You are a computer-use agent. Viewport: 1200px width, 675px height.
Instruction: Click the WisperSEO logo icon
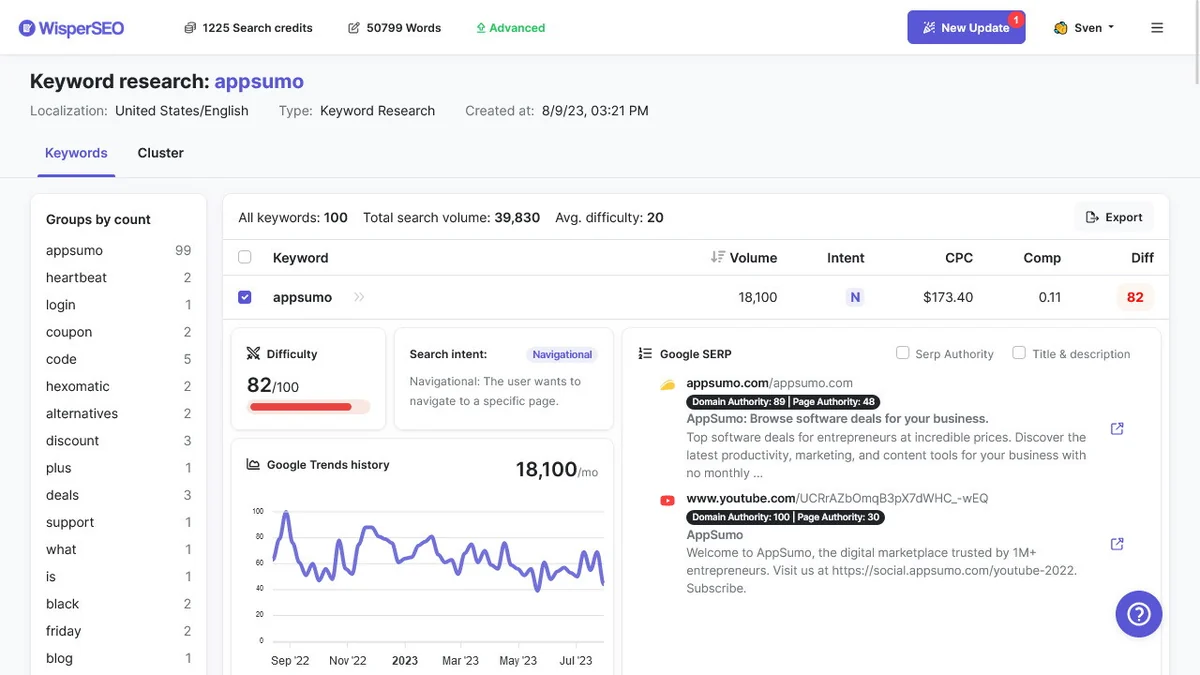pos(27,28)
